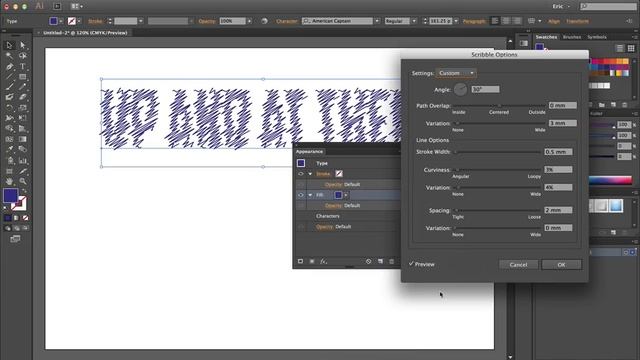Viewport: 640px width, 360px height.
Task: Click Cancel in Scribble Options
Action: 518,264
